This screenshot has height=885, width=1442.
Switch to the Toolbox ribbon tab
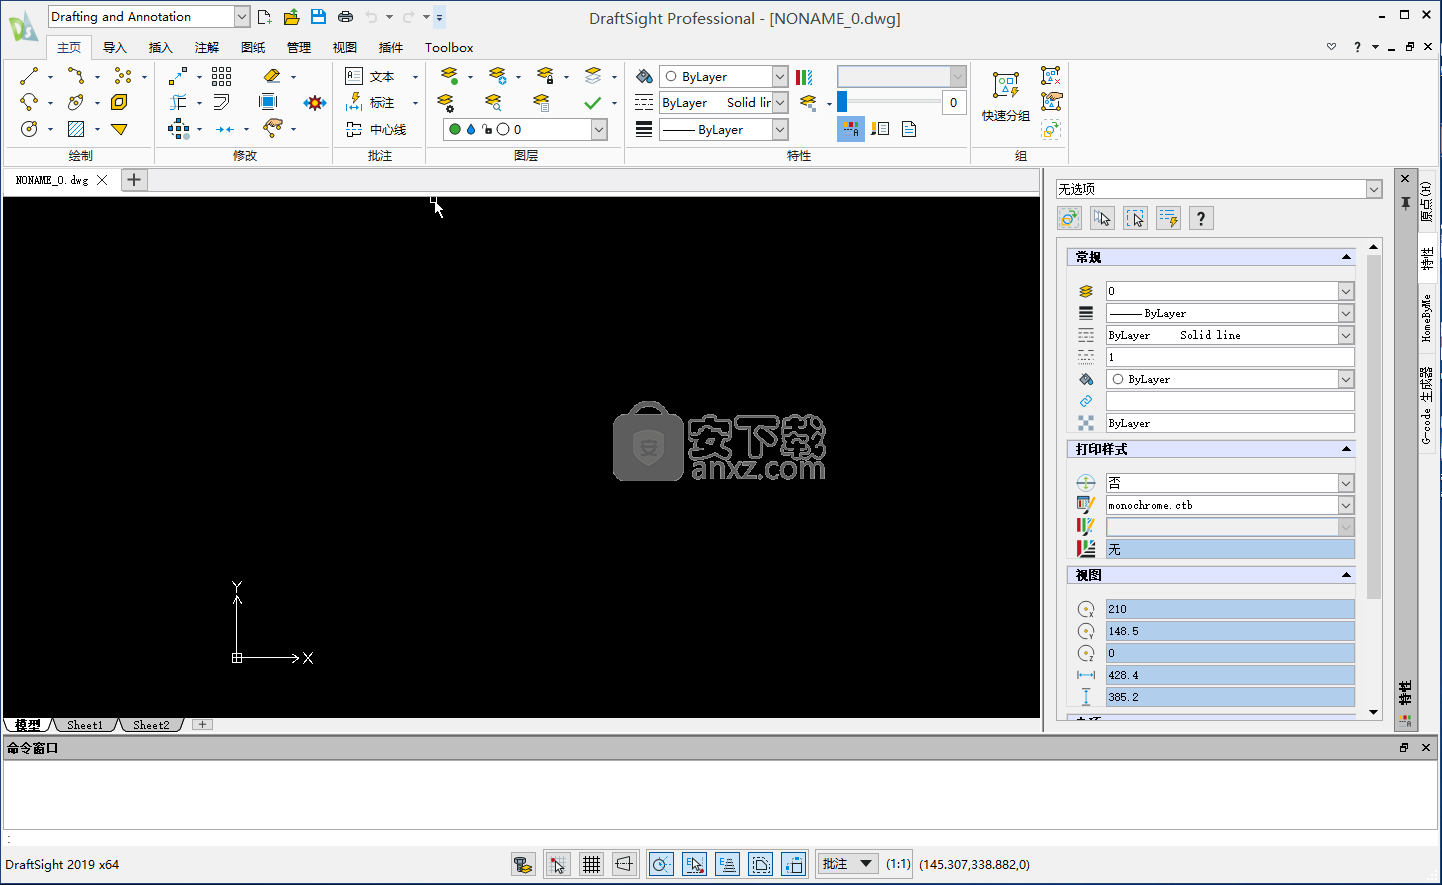point(449,47)
